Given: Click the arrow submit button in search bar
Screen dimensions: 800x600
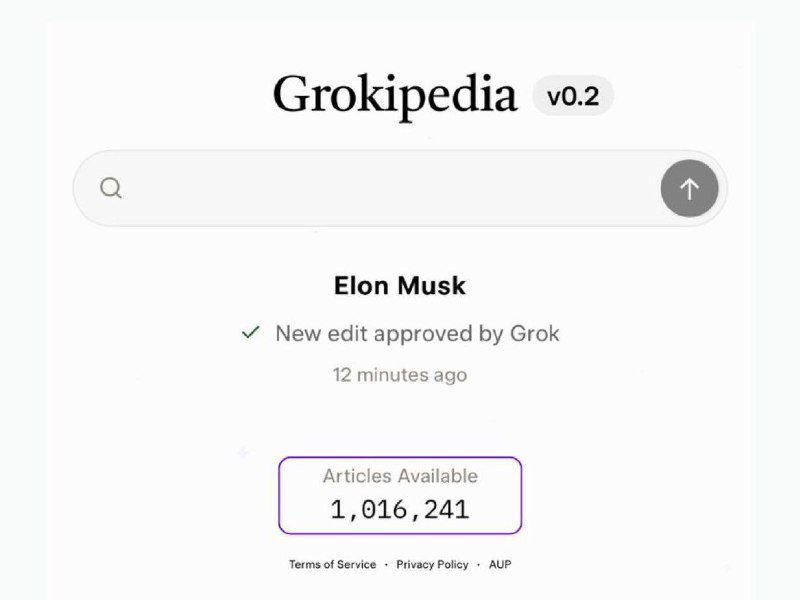Looking at the screenshot, I should 690,188.
